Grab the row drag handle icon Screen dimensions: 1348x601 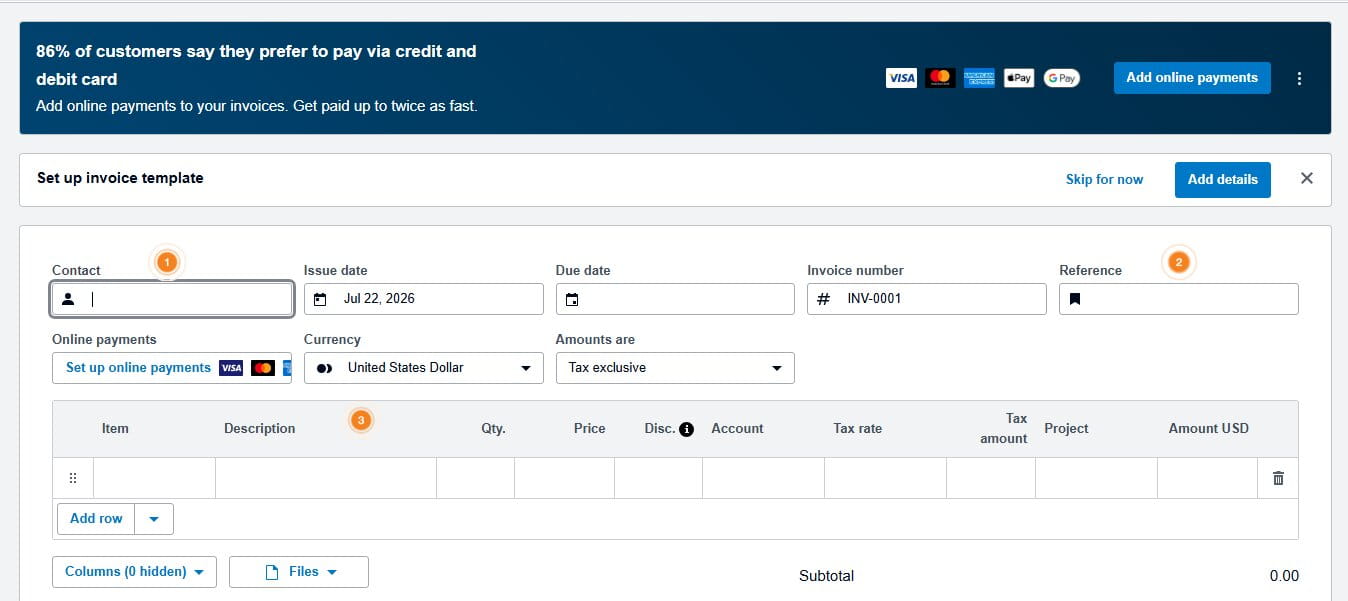point(72,478)
